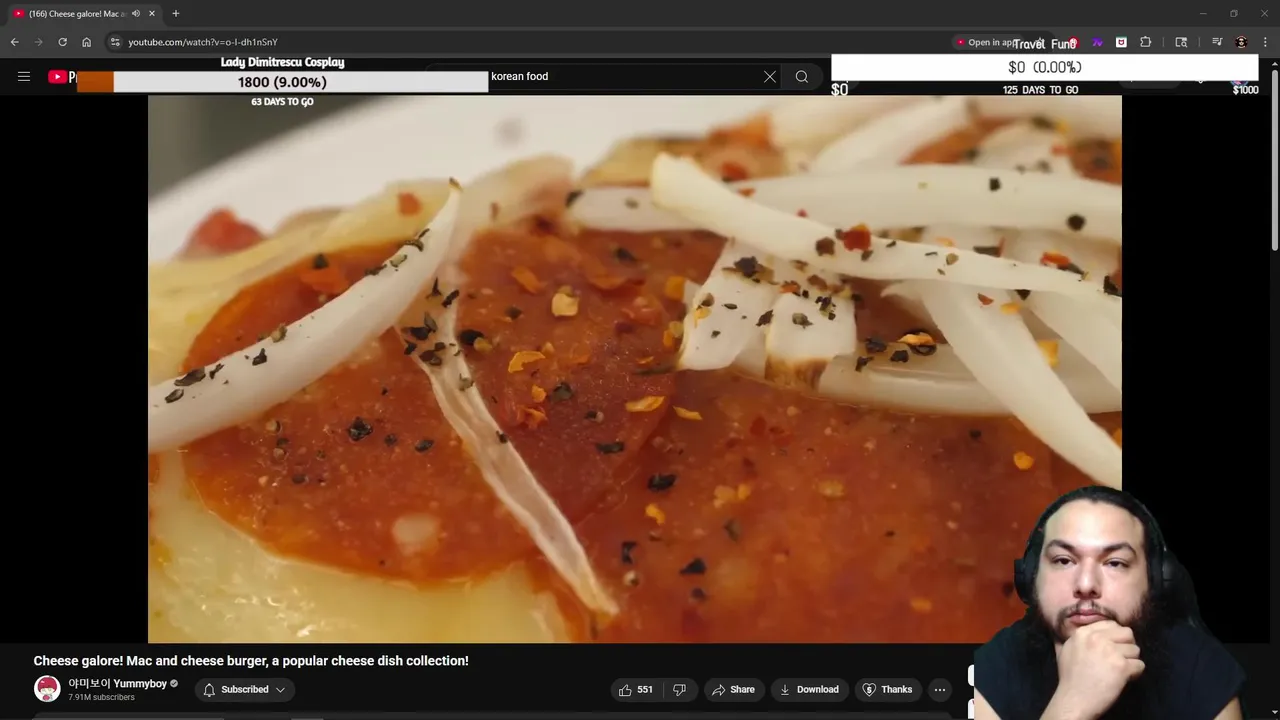
Task: Open the media controls icon
Action: 1217,42
